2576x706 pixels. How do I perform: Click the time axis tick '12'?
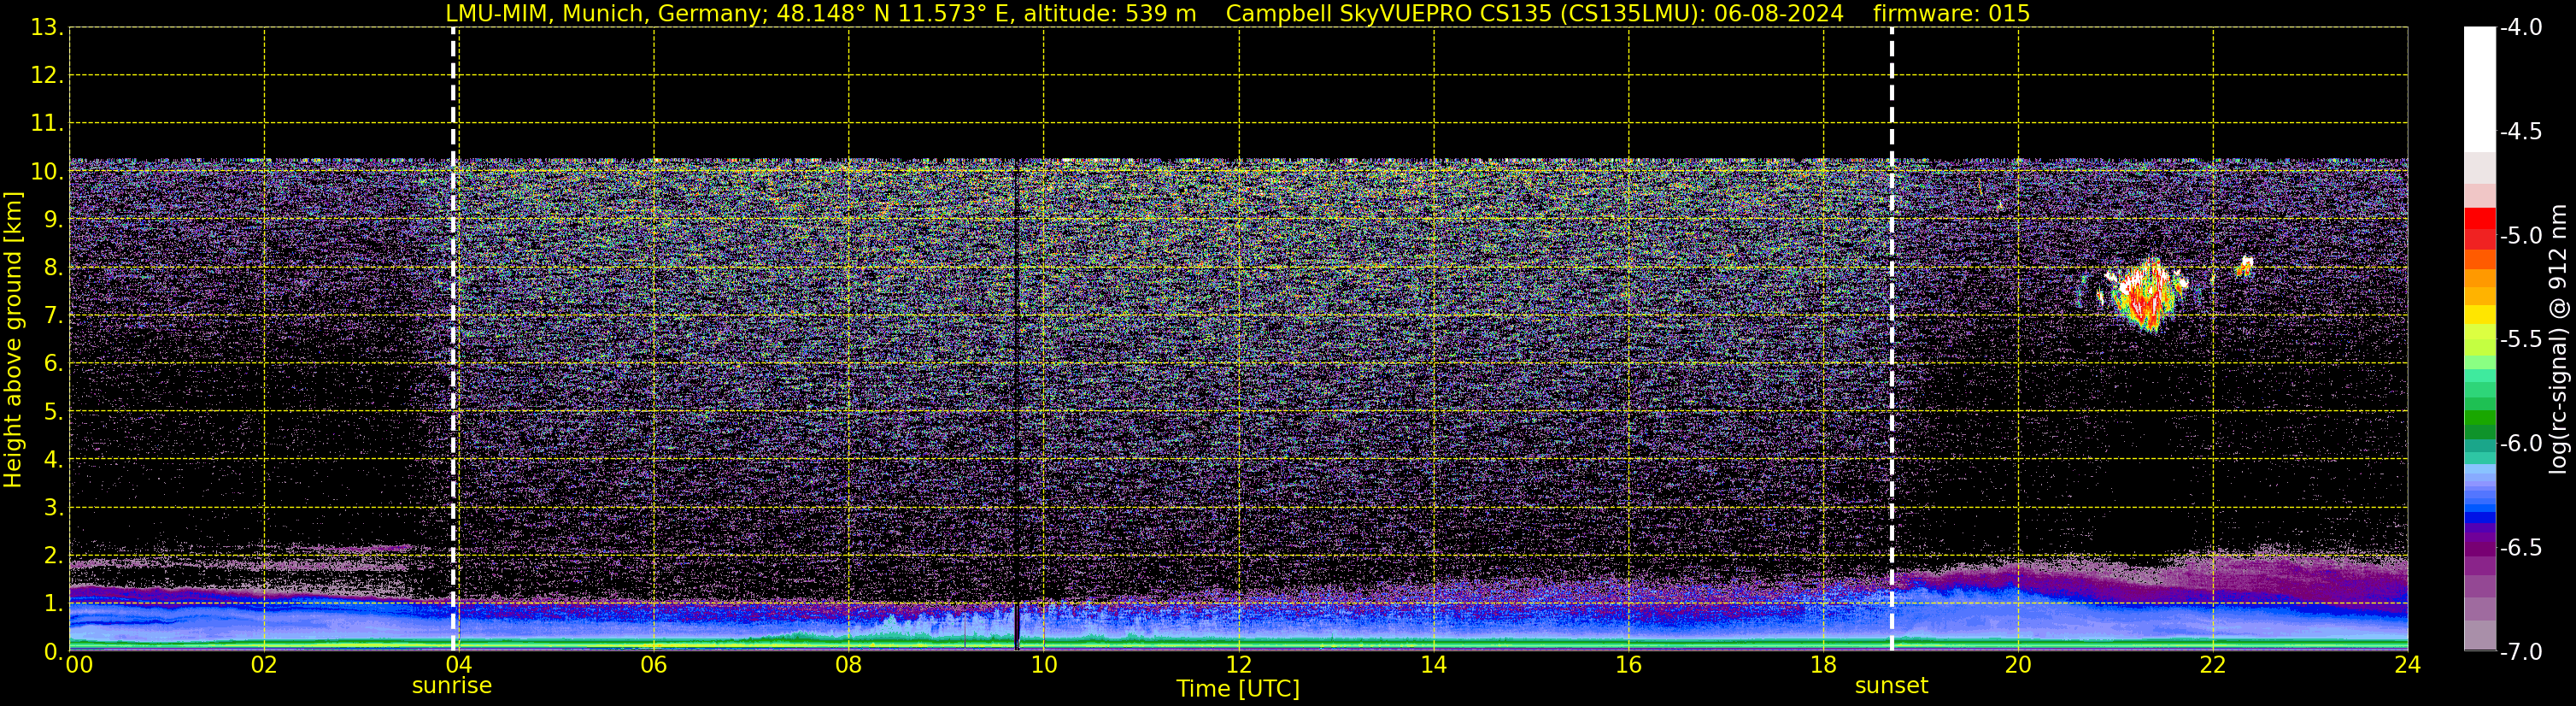pos(1239,665)
